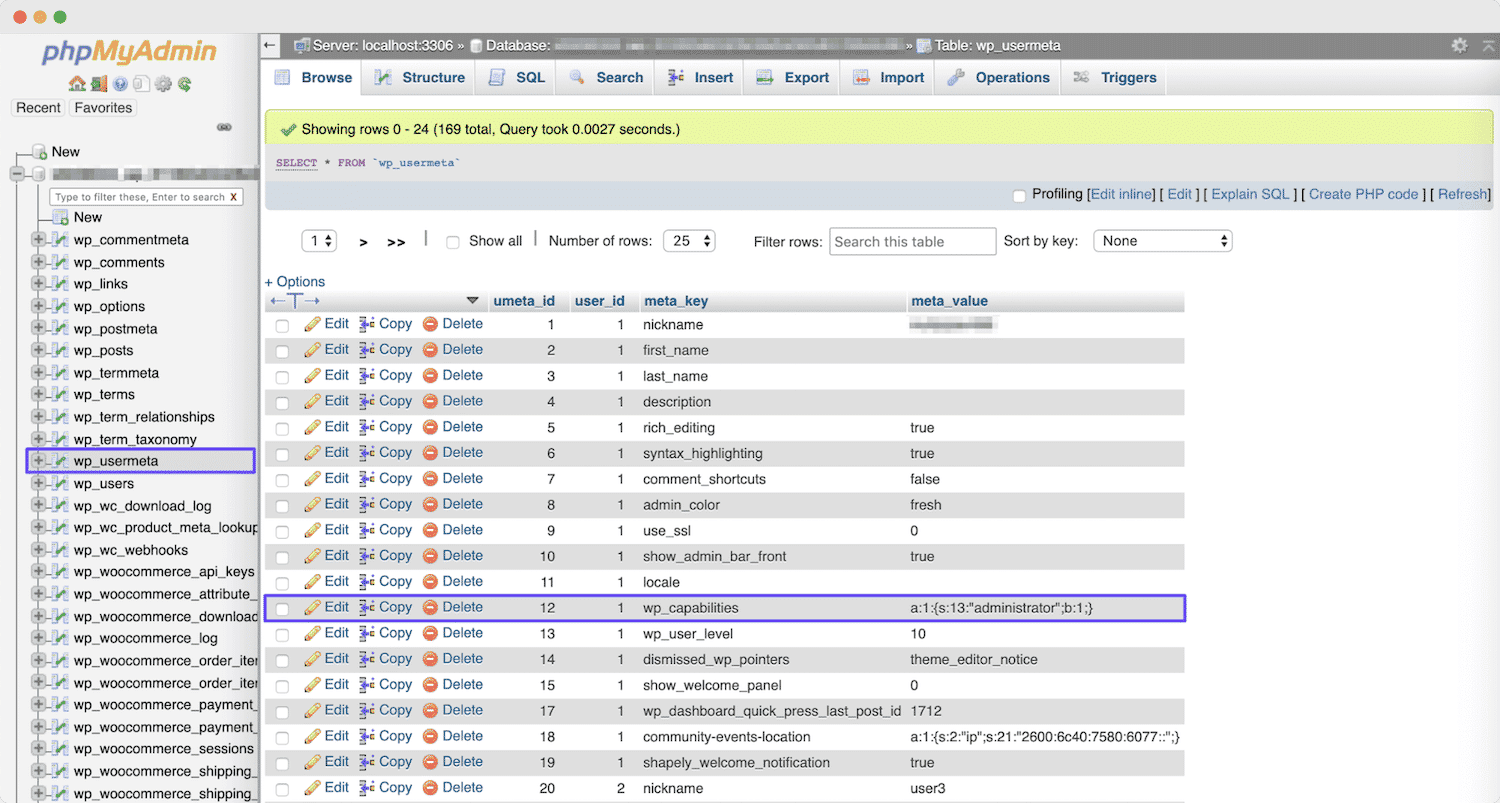Image resolution: width=1500 pixels, height=803 pixels.
Task: Click the Search this table filter field
Action: point(913,241)
